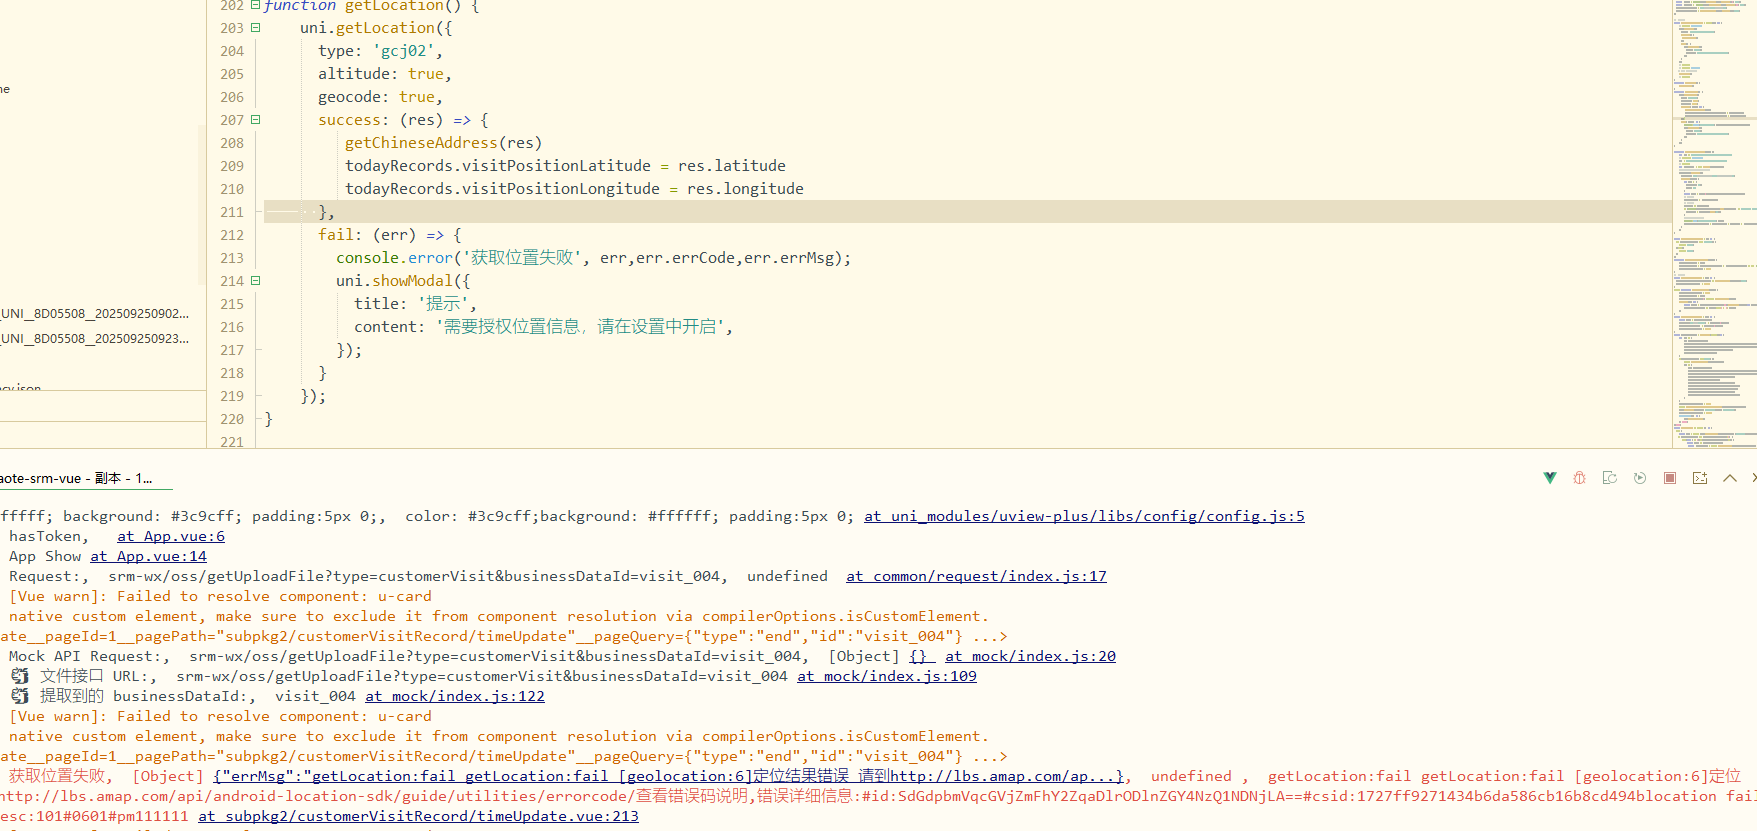This screenshot has width=1757, height=831.
Task: Collapse code fold at line 203
Action: 255,28
